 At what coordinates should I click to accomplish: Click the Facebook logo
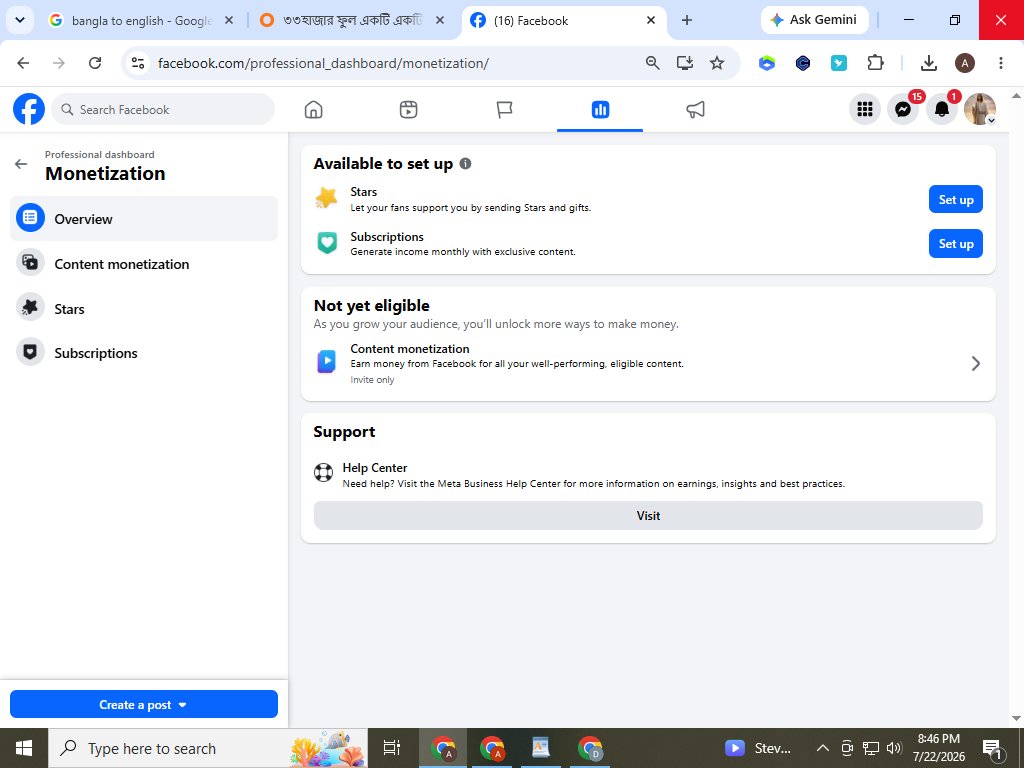(29, 109)
